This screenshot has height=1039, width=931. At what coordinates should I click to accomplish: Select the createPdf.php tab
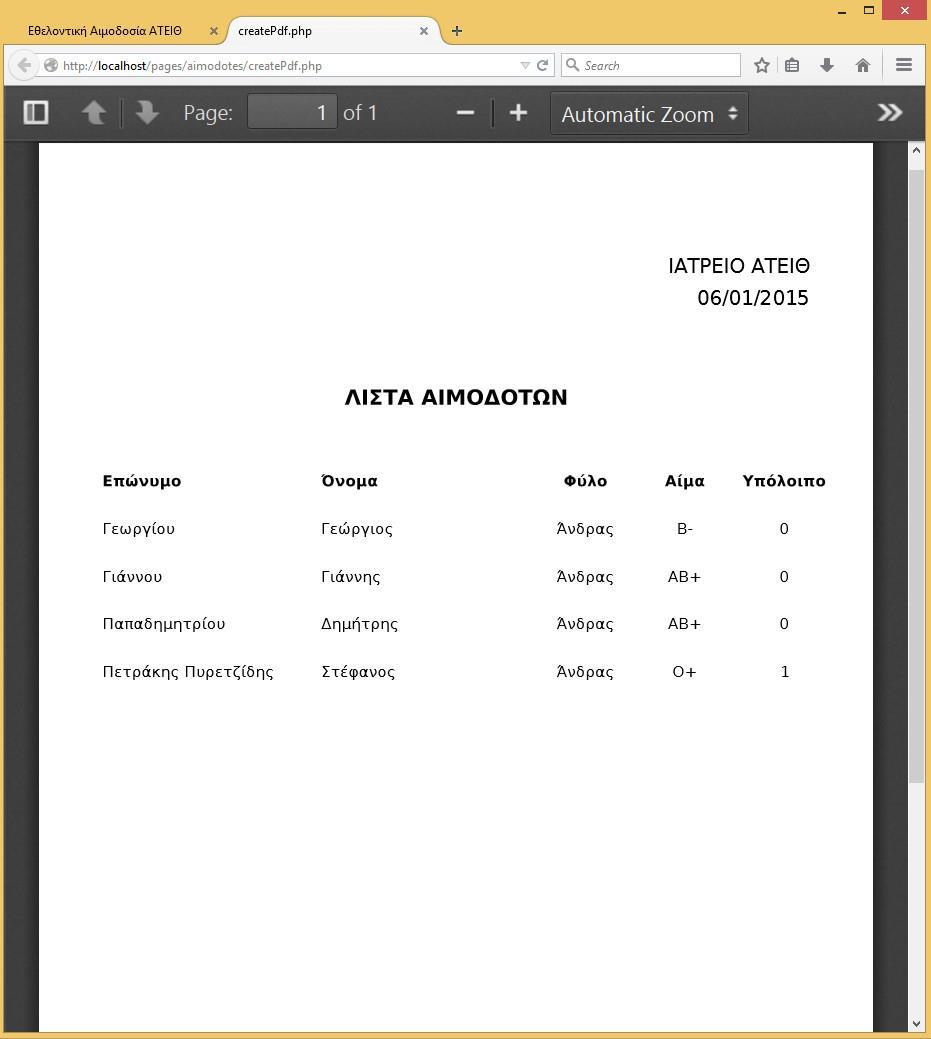[x=275, y=31]
